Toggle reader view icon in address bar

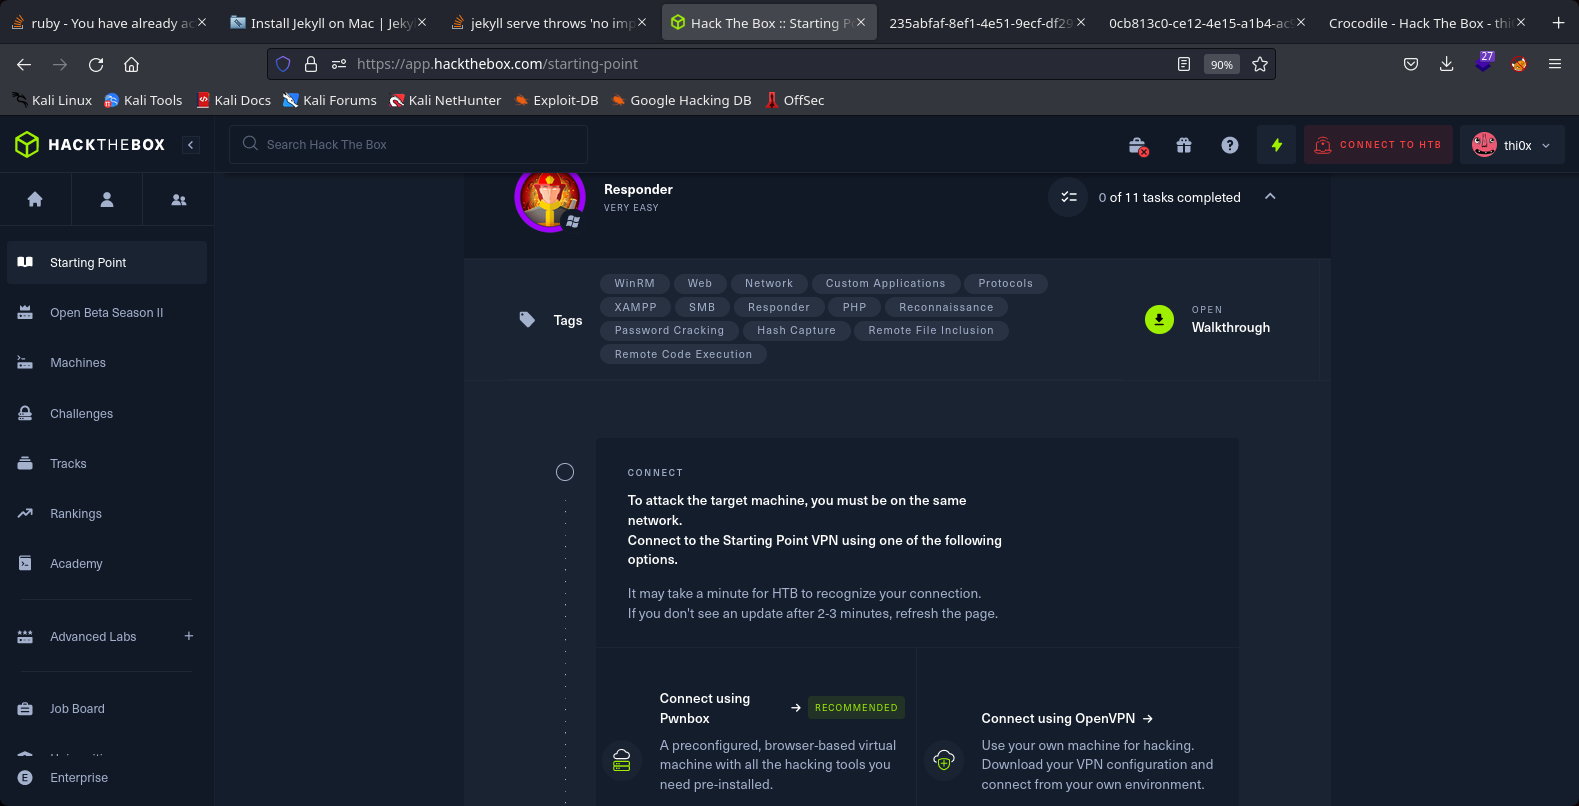click(1184, 64)
